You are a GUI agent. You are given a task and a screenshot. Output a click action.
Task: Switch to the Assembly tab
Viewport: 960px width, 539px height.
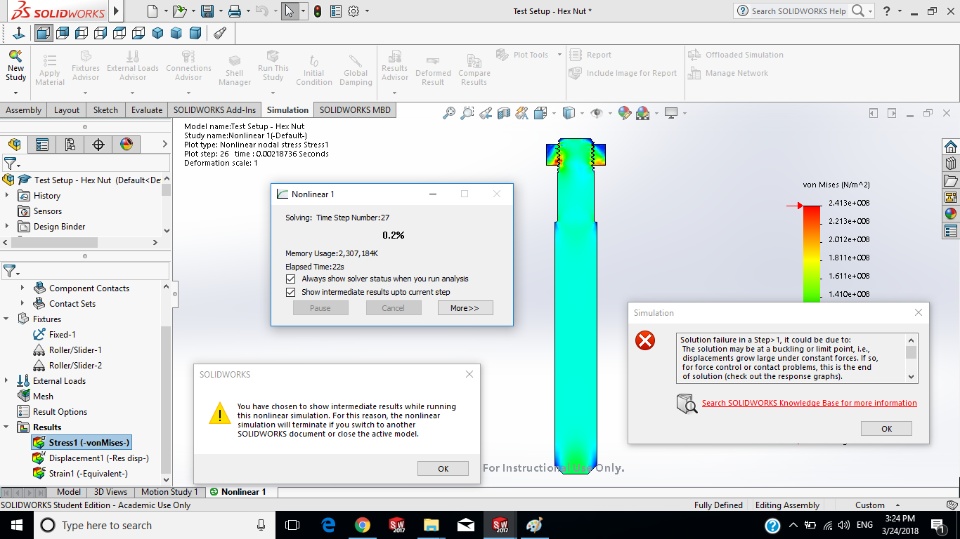pyautogui.click(x=23, y=110)
